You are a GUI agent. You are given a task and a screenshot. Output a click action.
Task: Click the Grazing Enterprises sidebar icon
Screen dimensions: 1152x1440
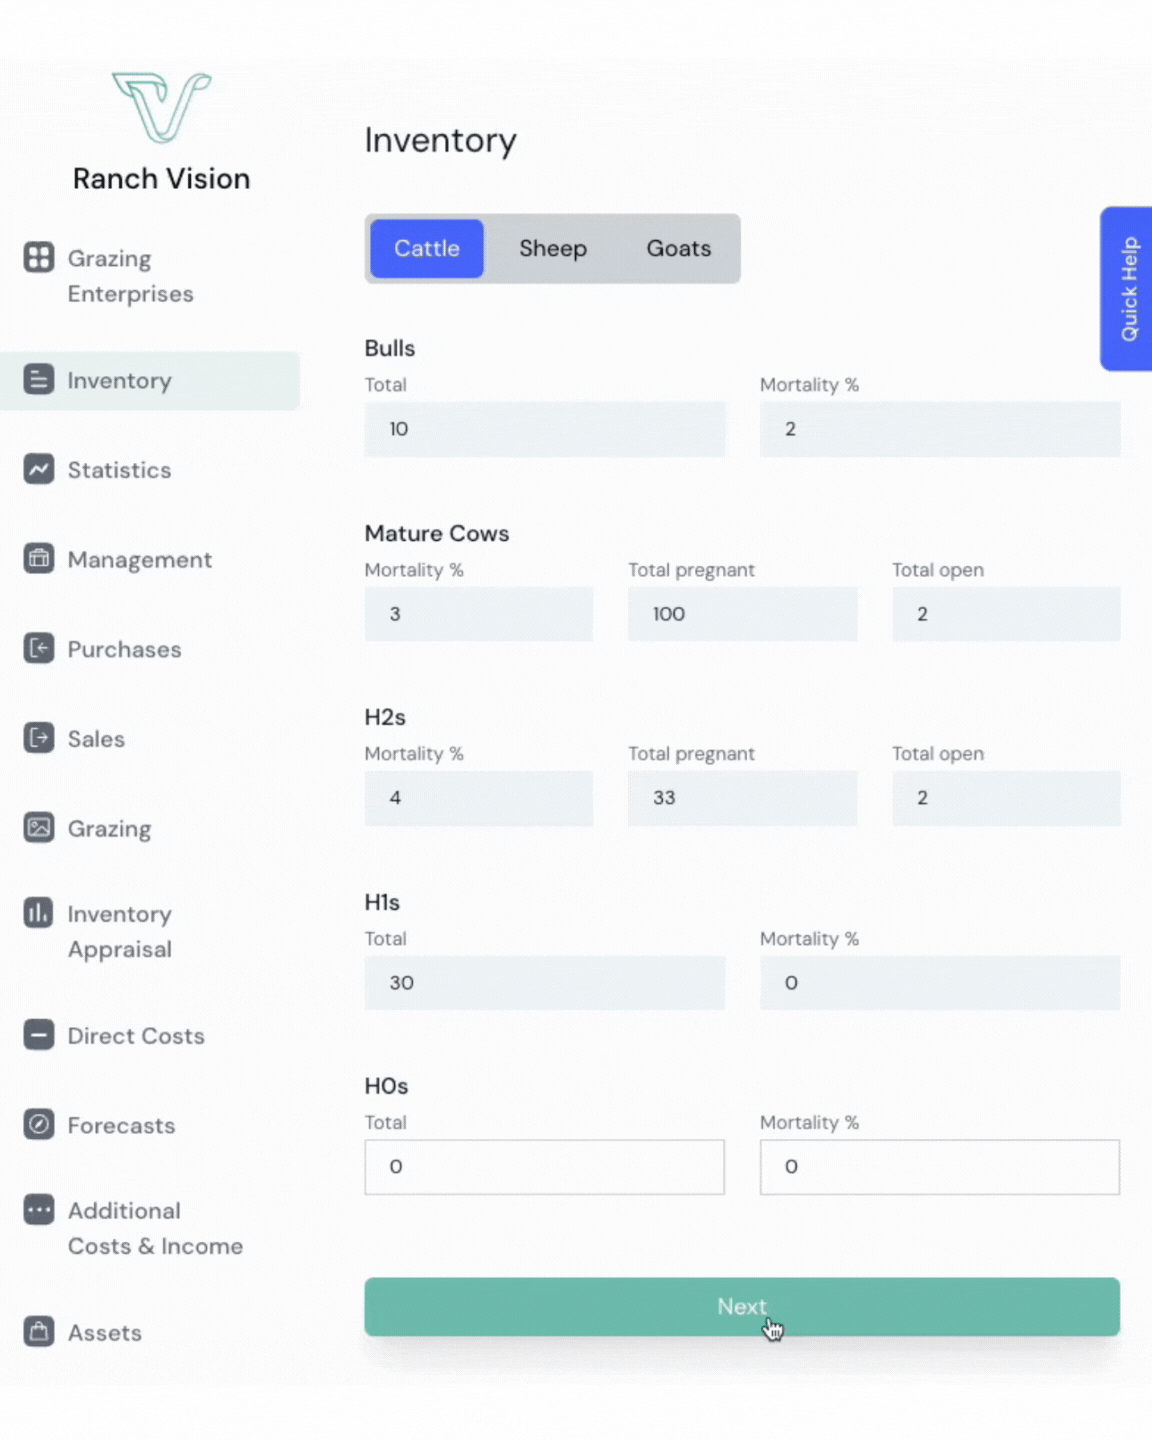(39, 258)
